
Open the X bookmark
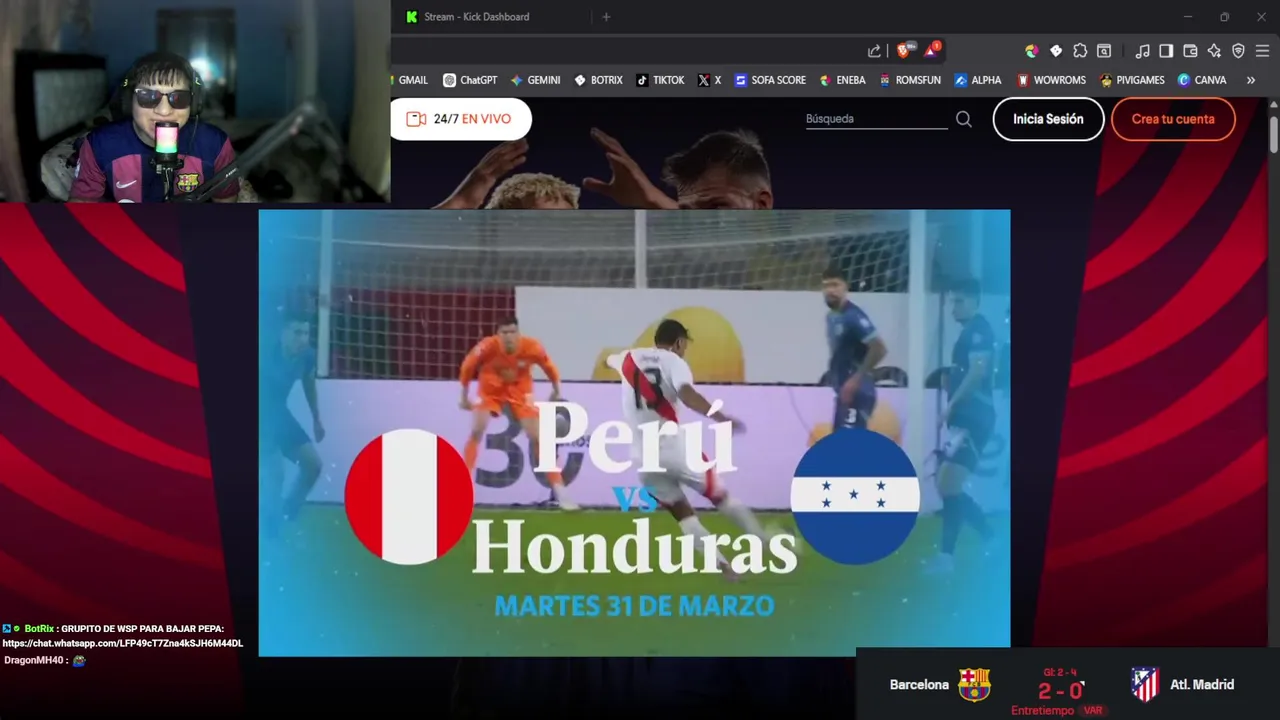tap(709, 80)
